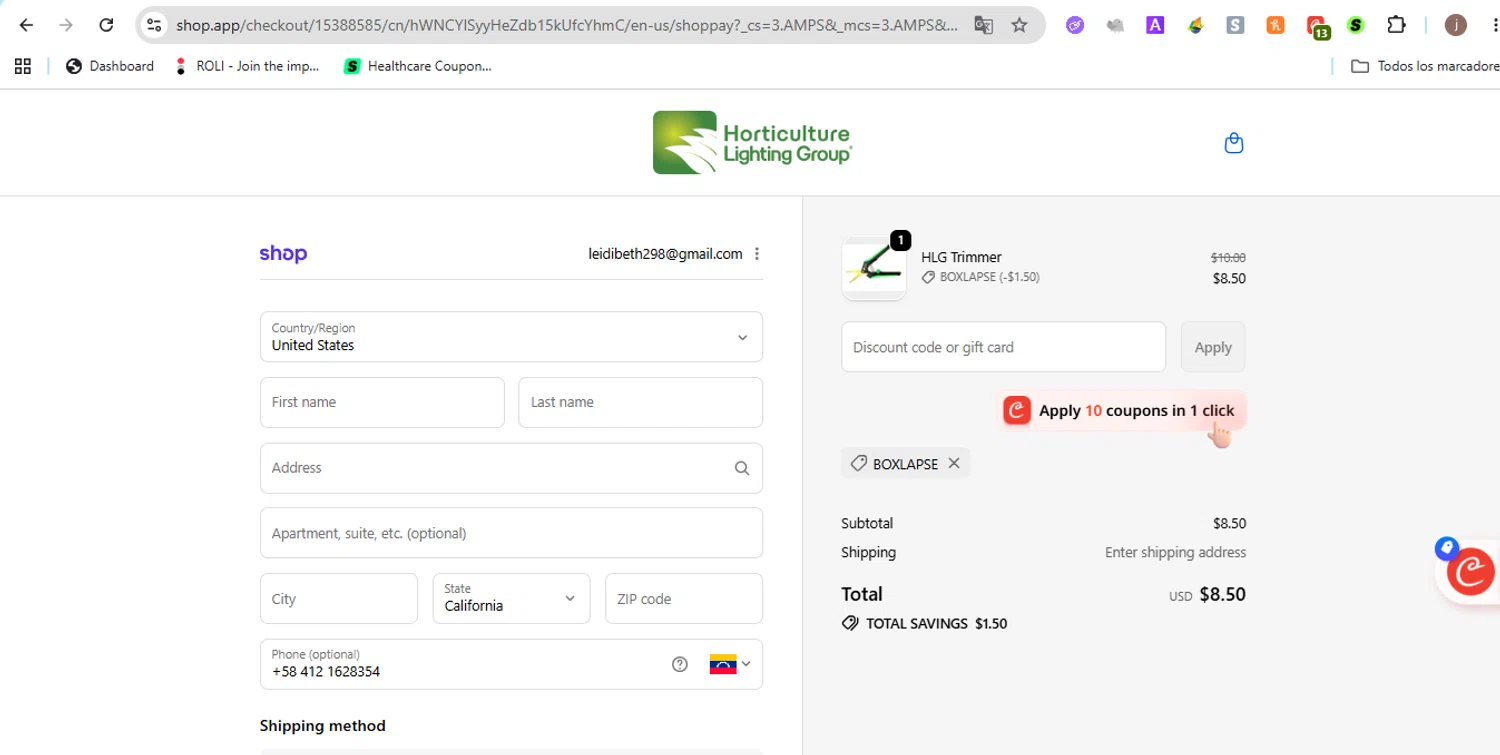Open the browser profile avatar 'j'

1456,25
